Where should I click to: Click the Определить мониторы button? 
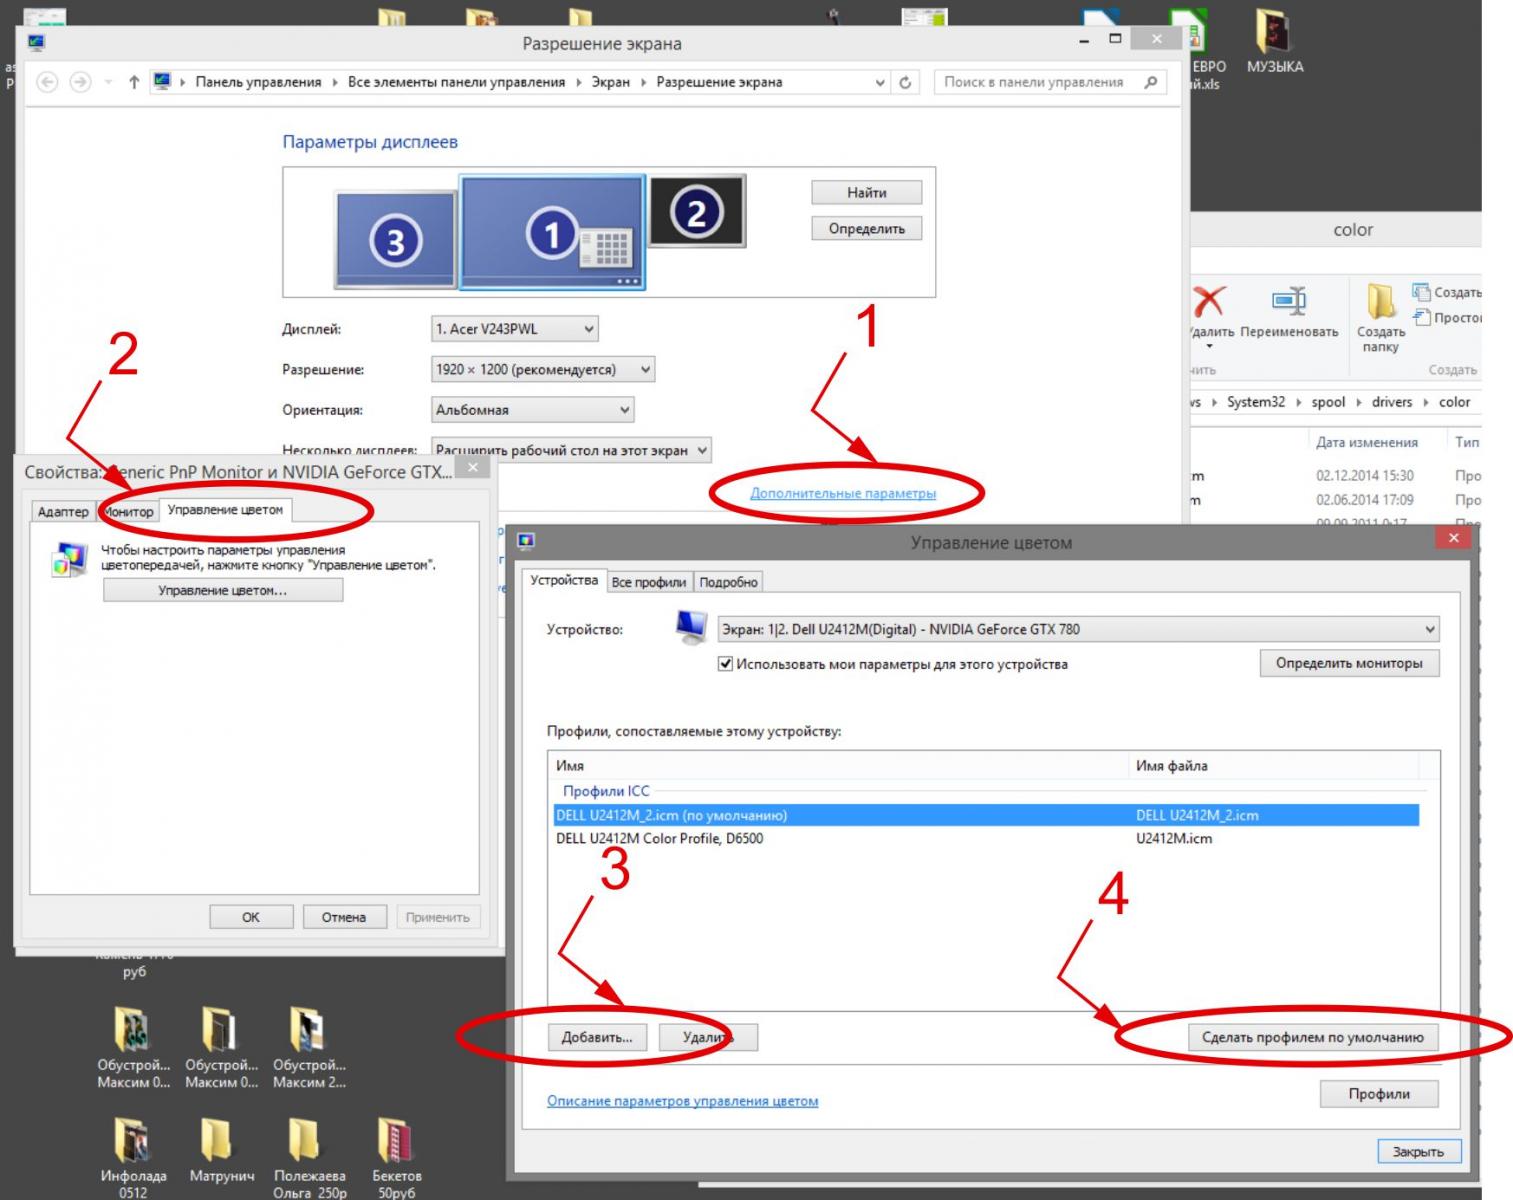(x=1349, y=663)
